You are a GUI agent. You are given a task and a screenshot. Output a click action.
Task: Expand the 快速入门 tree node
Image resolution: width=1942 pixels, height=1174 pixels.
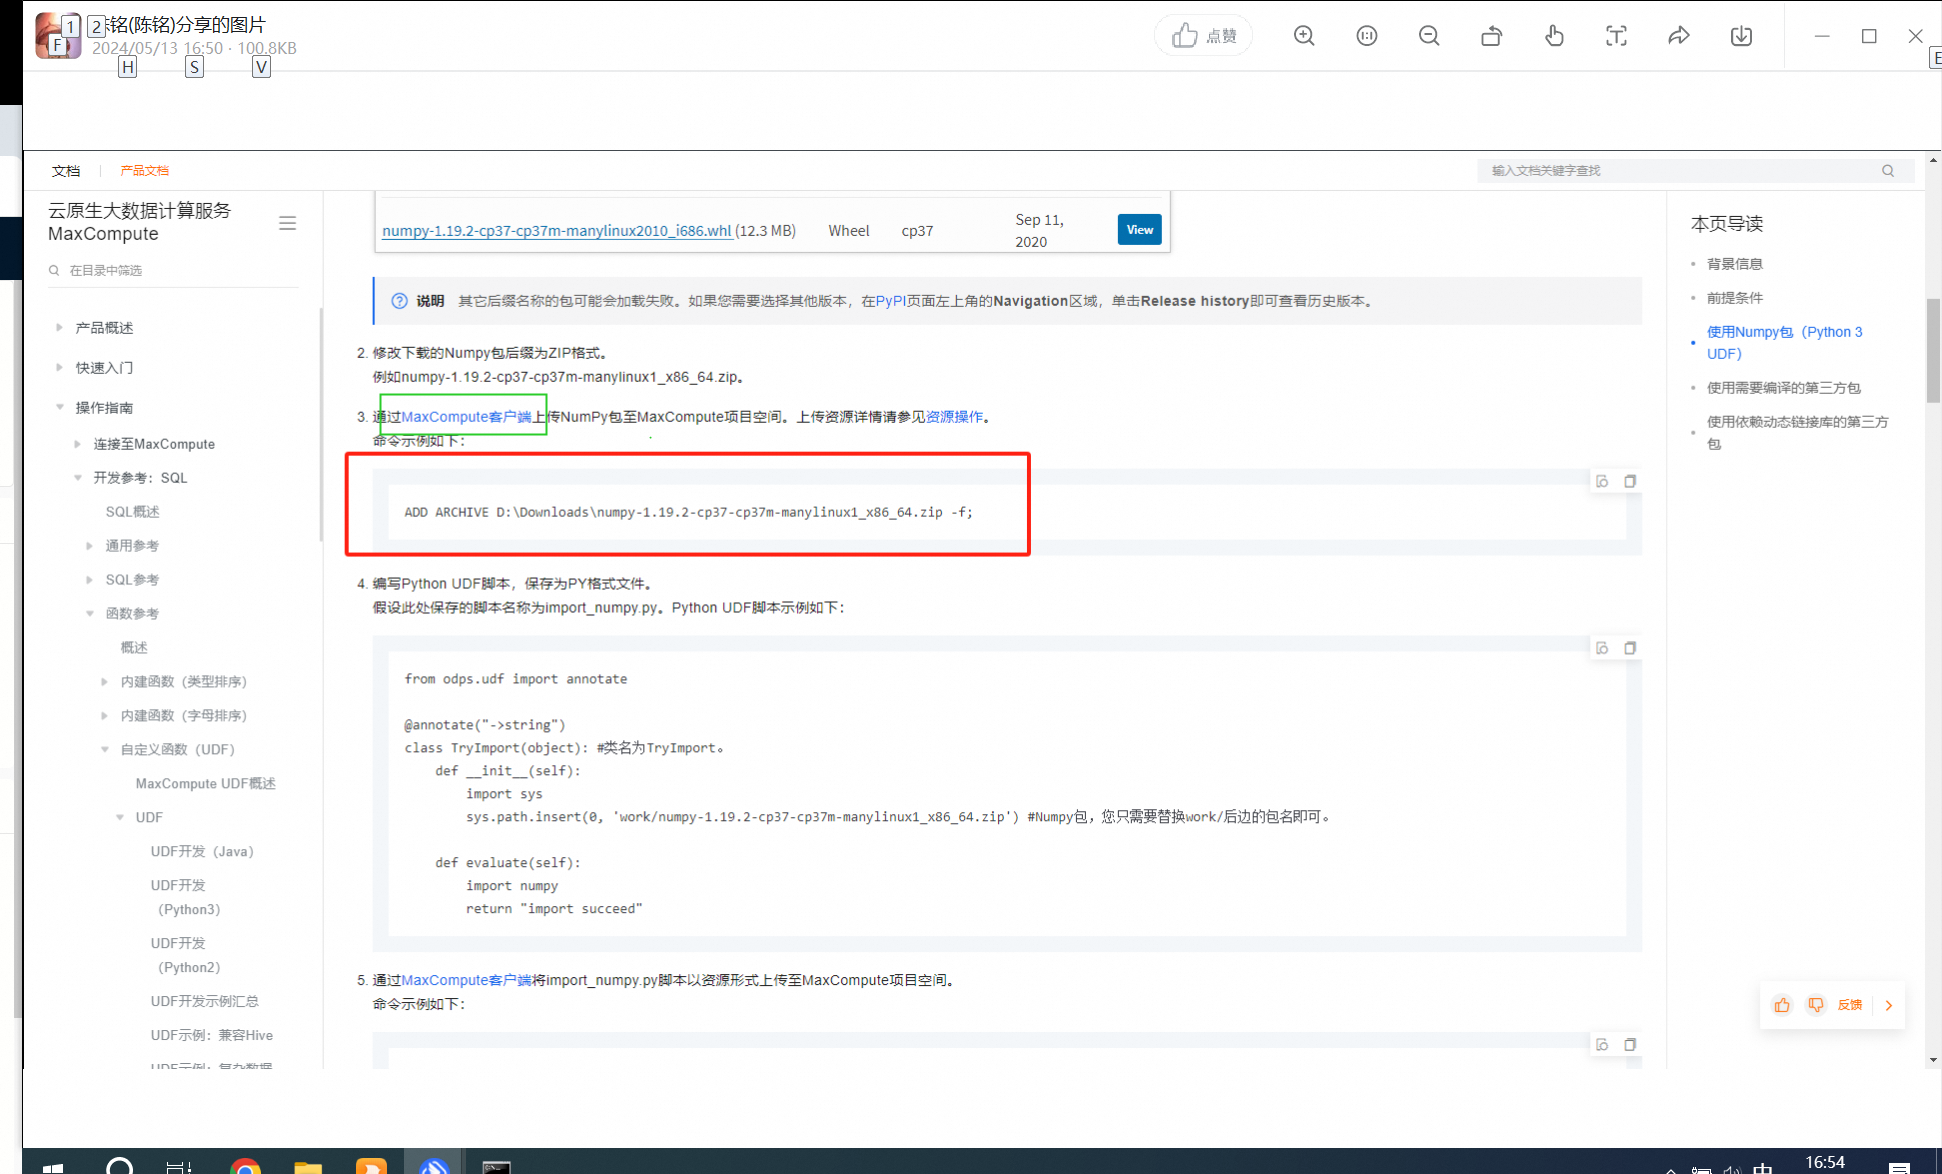[x=59, y=367]
